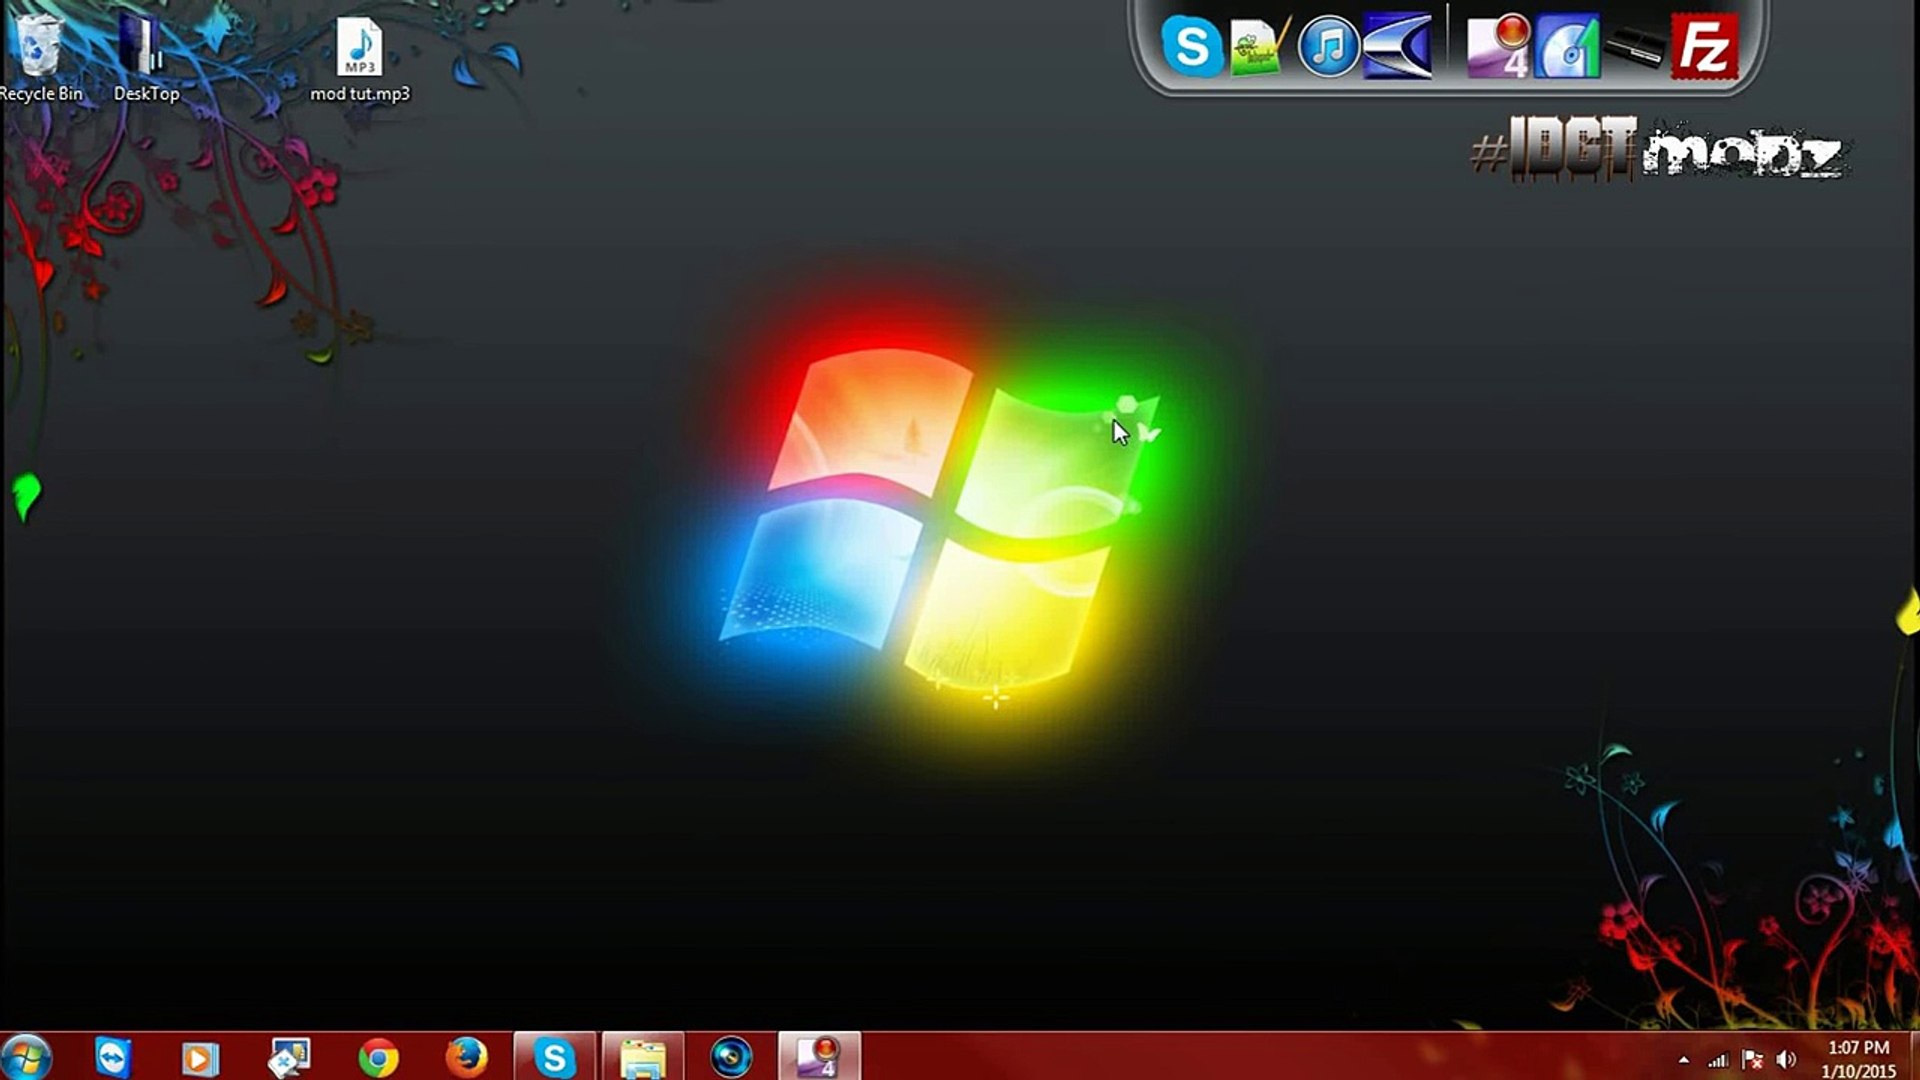This screenshot has height=1080, width=1920.
Task: Open recorder icon numbered 4 in top dock
Action: pos(1498,47)
